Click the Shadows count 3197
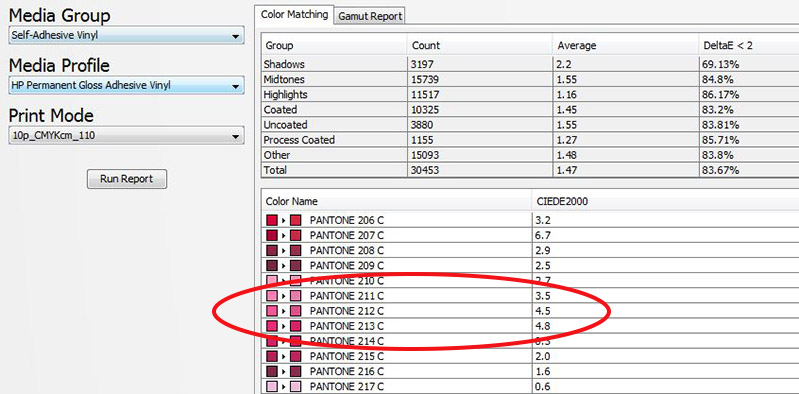This screenshot has height=394, width=799. [x=422, y=64]
